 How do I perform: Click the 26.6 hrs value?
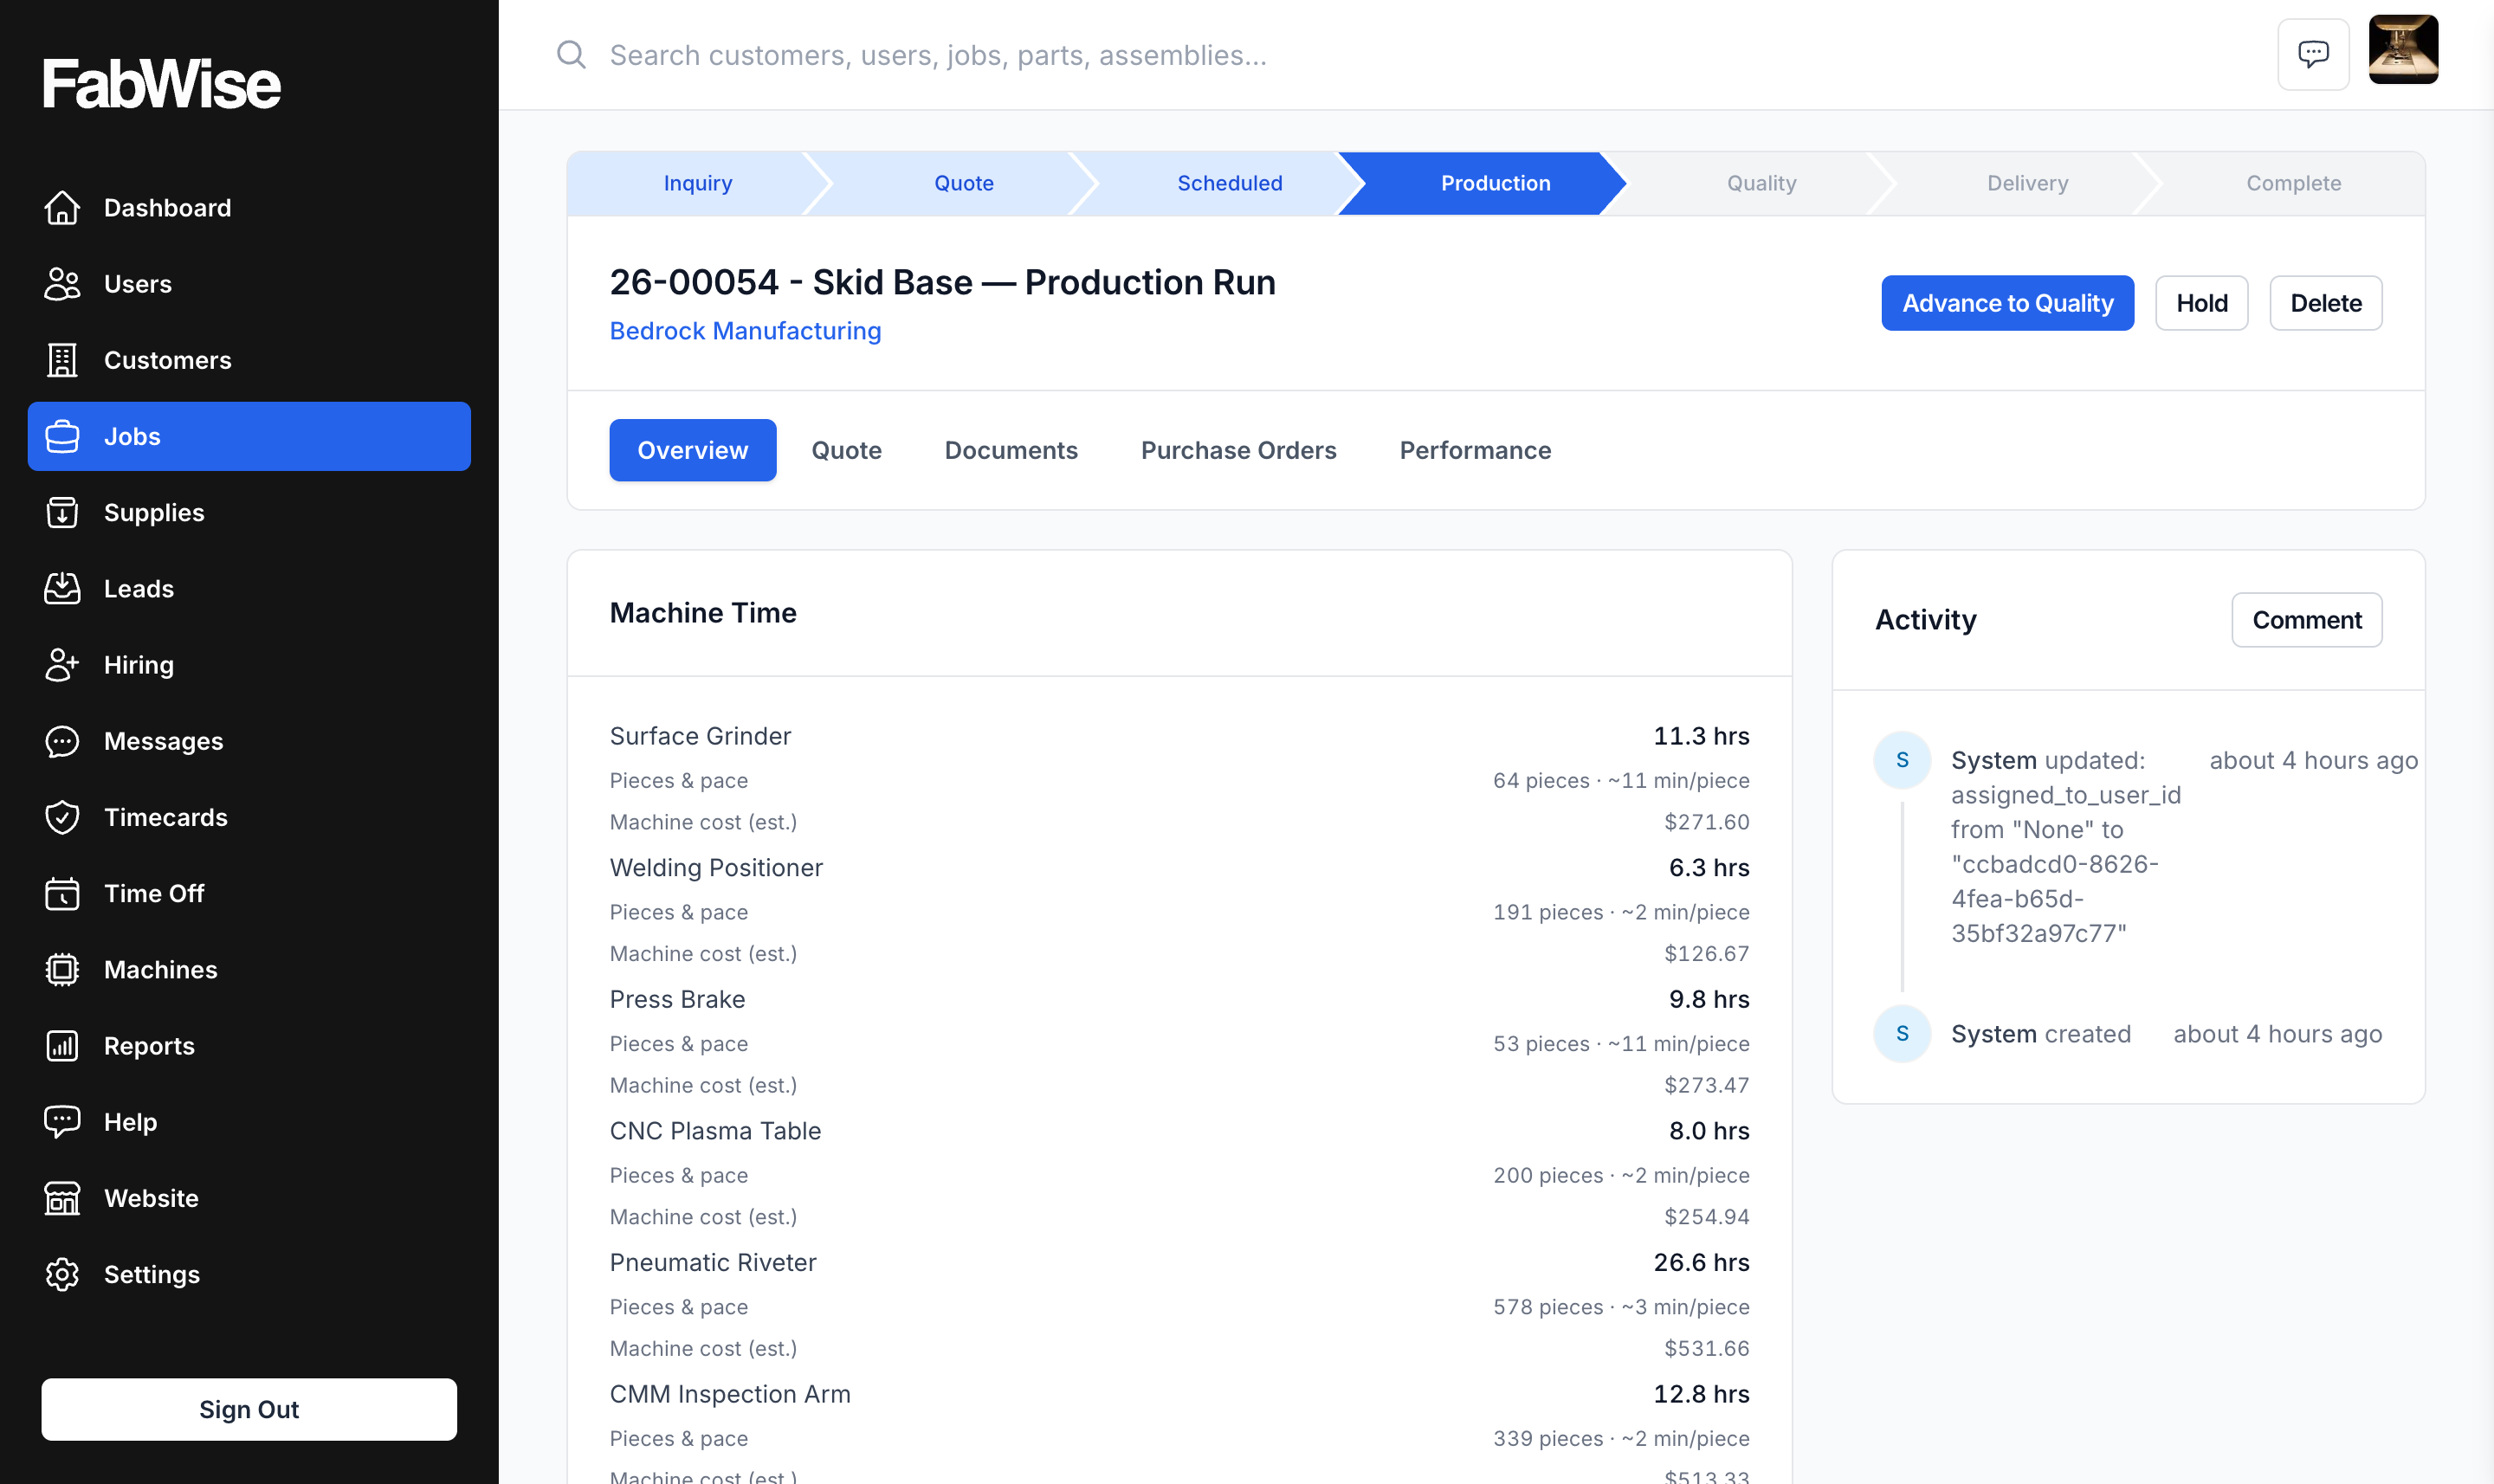click(x=1701, y=1262)
